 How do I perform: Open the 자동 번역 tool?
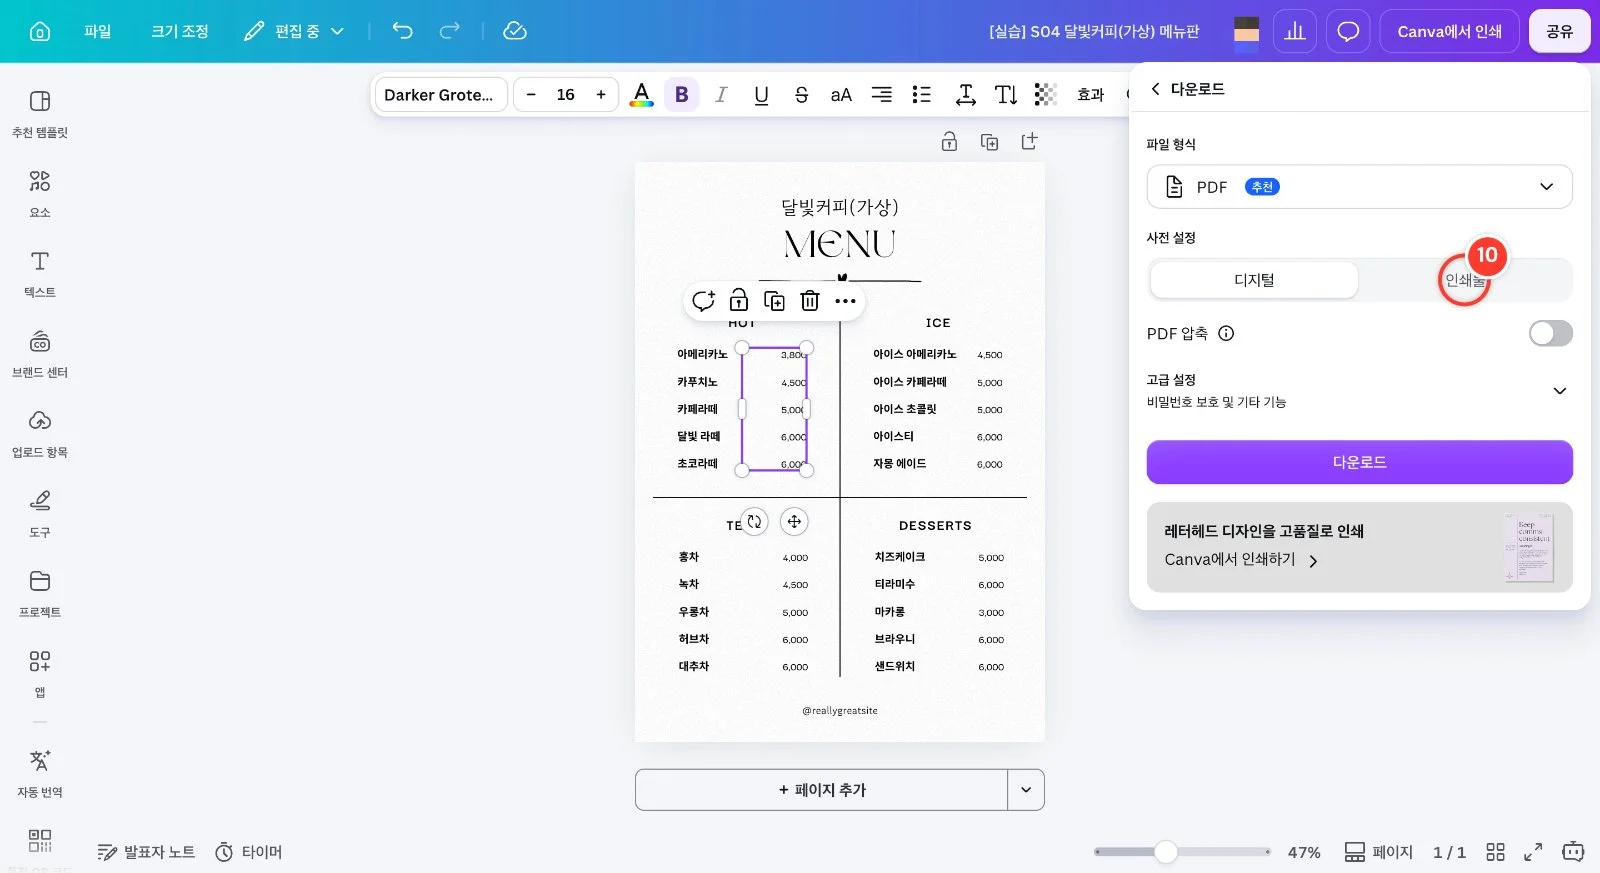coord(40,774)
